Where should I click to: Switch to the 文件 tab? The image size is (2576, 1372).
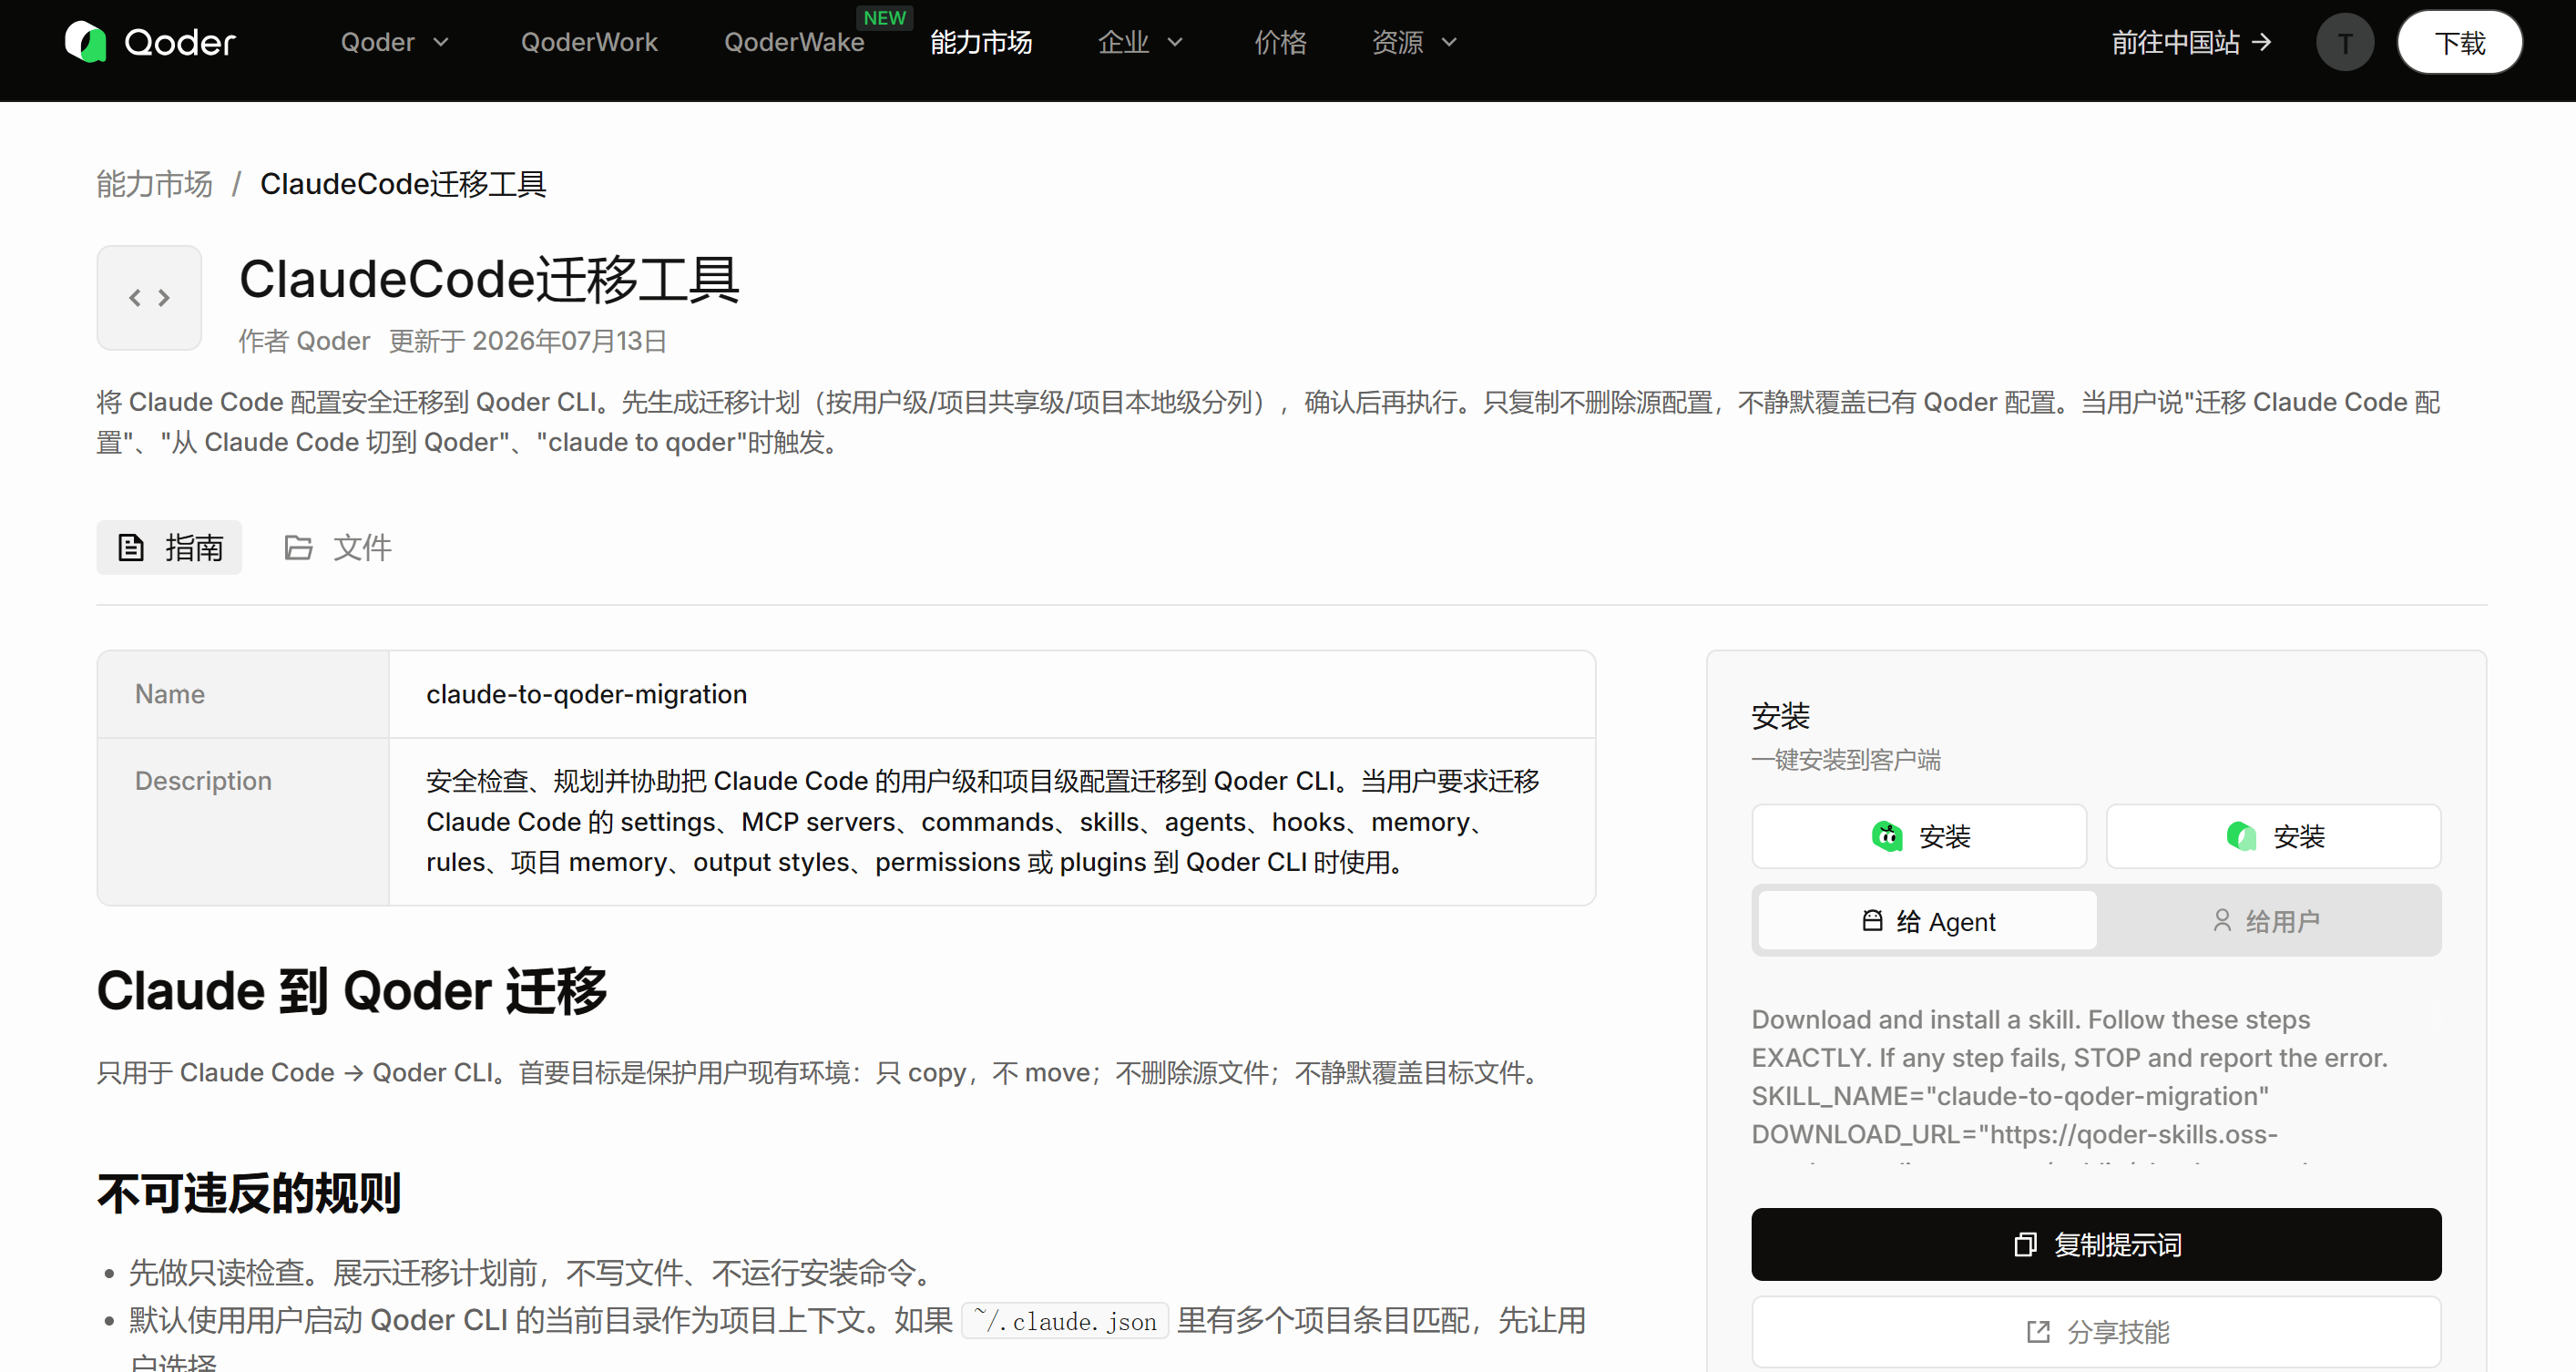coord(338,547)
